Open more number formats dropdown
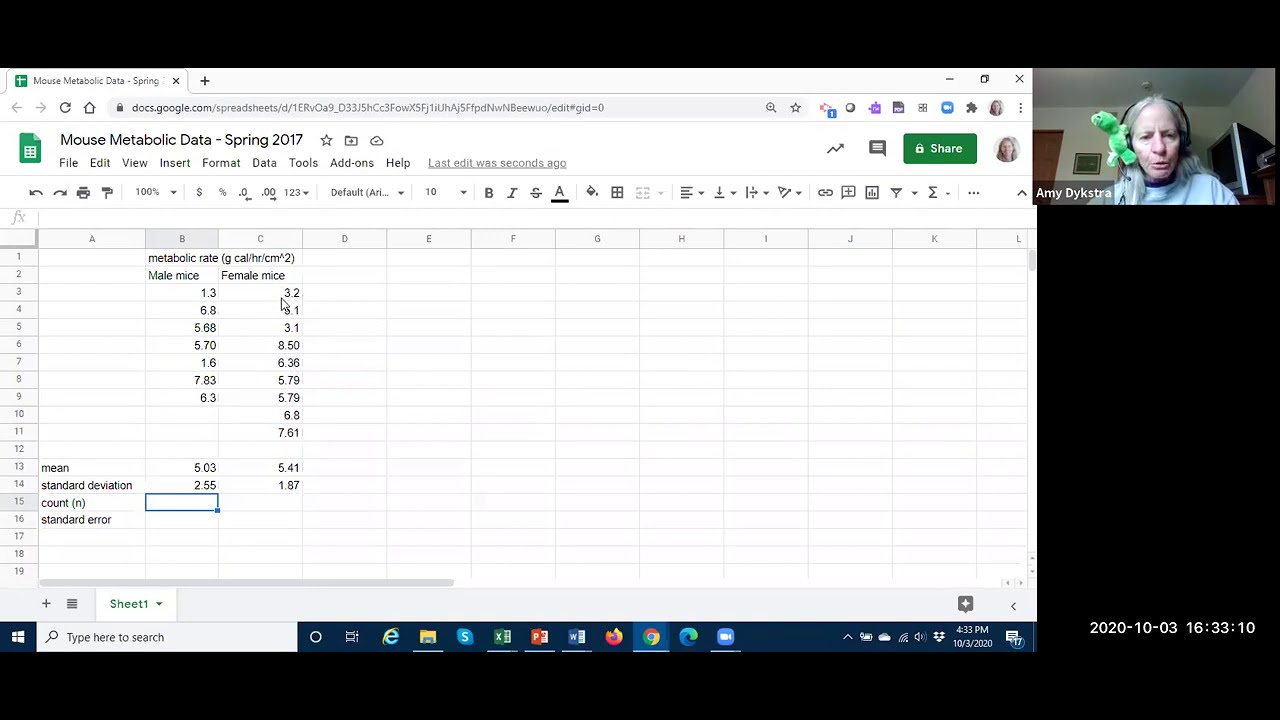This screenshot has height=720, width=1280. point(296,192)
